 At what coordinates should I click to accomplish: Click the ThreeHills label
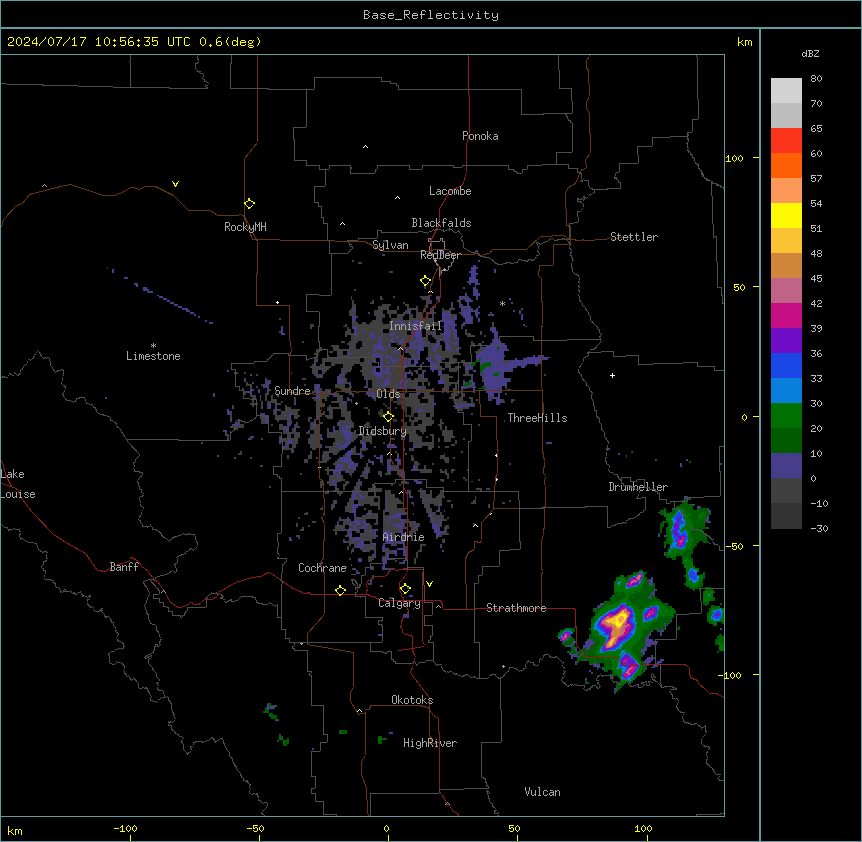tap(537, 418)
